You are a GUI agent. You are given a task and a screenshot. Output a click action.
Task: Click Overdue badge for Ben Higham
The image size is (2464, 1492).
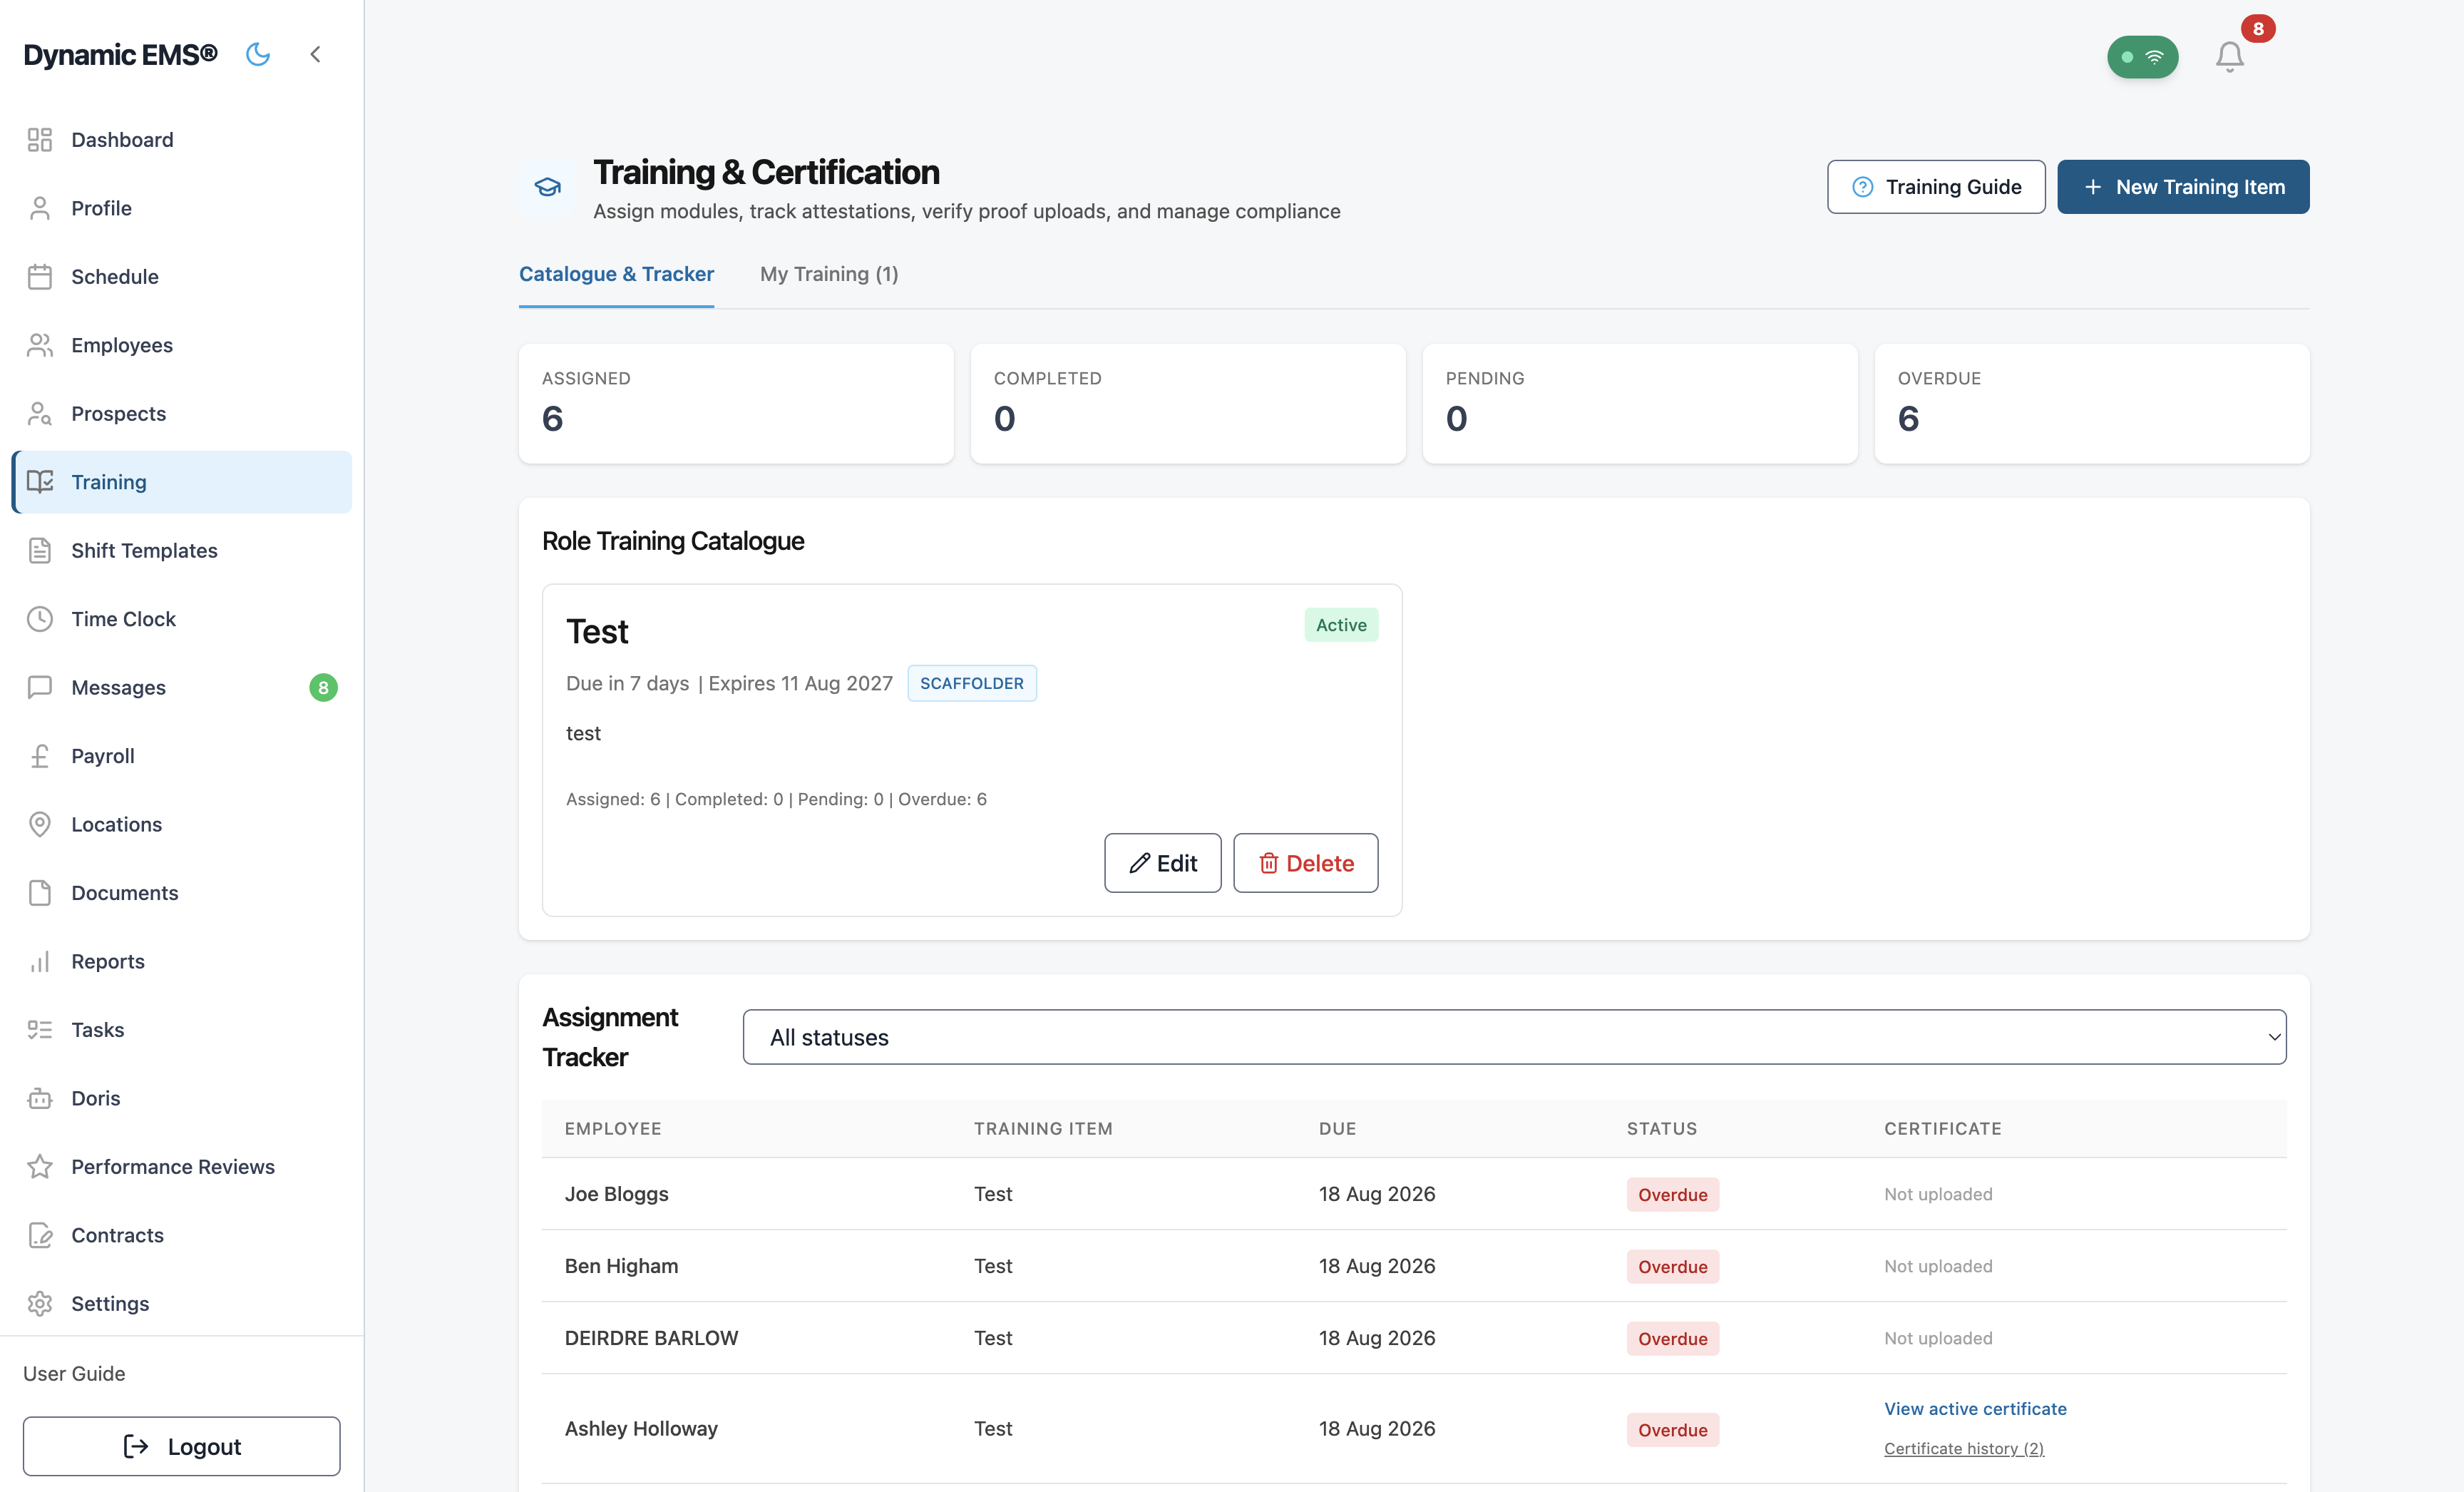[1672, 1267]
